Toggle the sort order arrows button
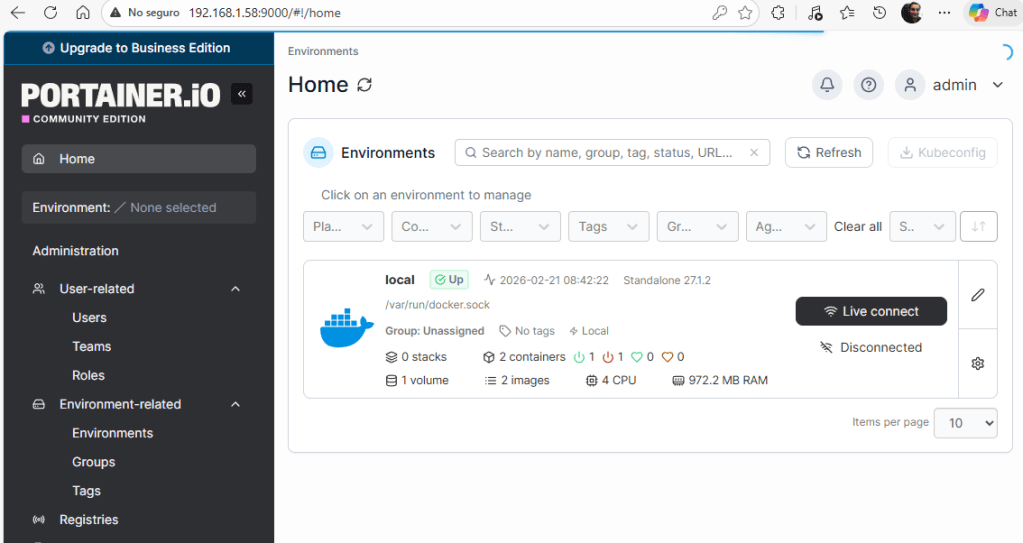 [978, 227]
